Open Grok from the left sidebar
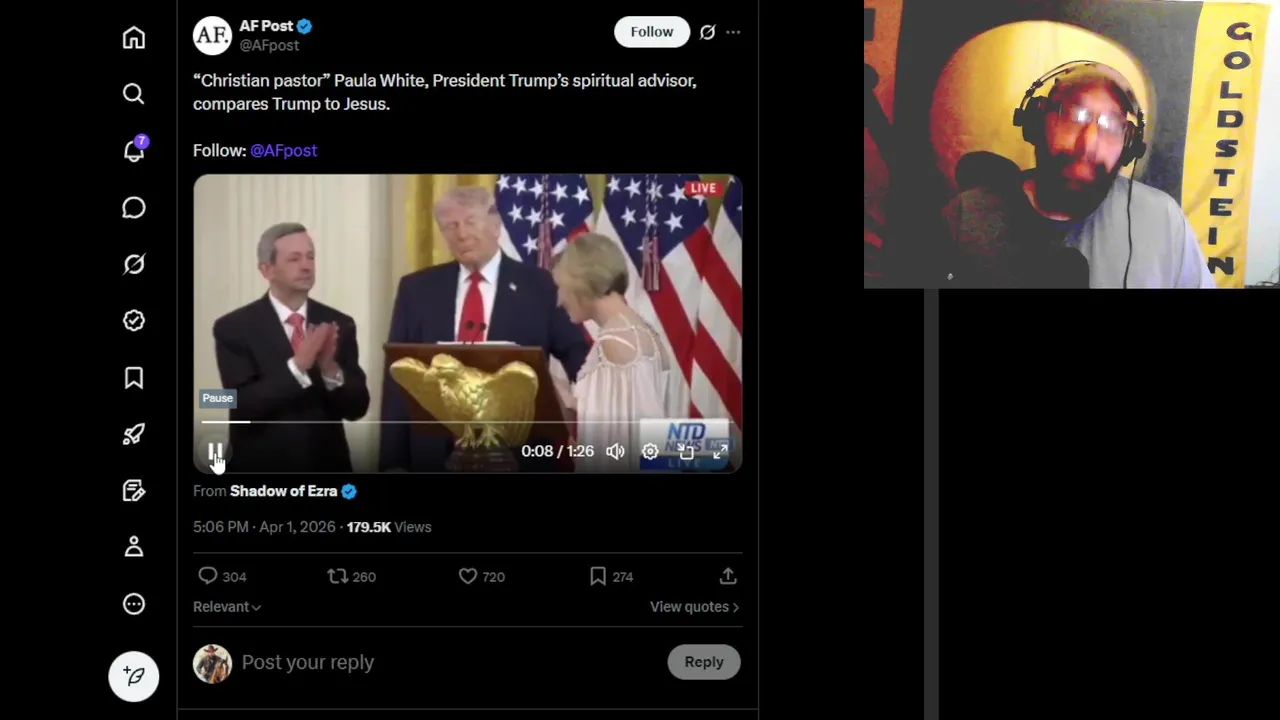1280x720 pixels. (x=134, y=264)
